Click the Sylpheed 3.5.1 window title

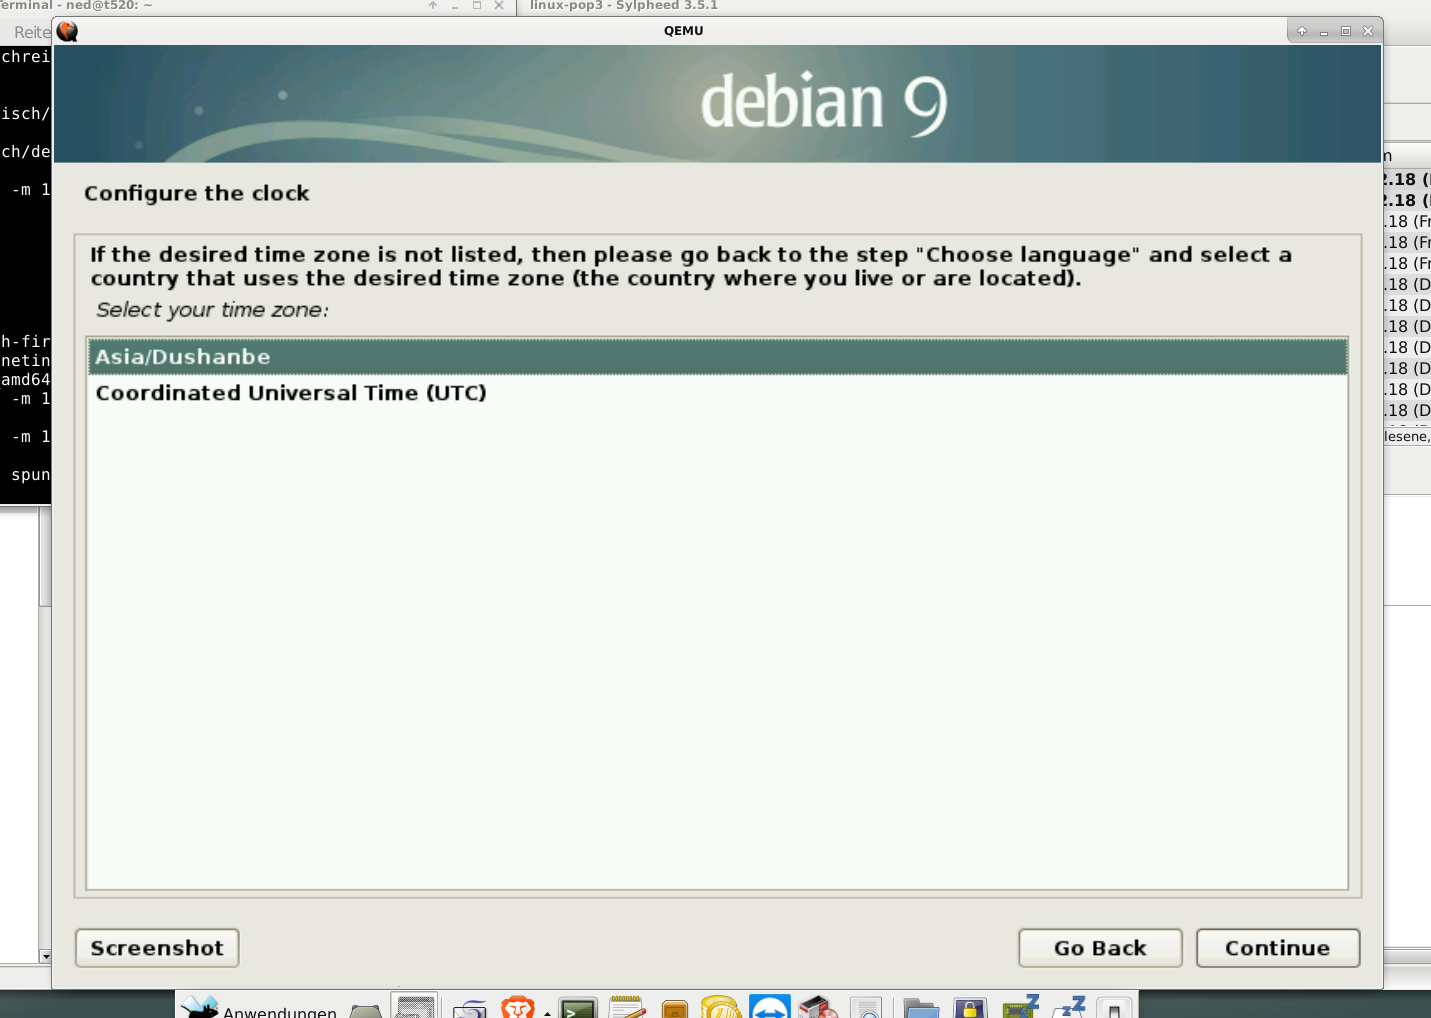tap(624, 5)
